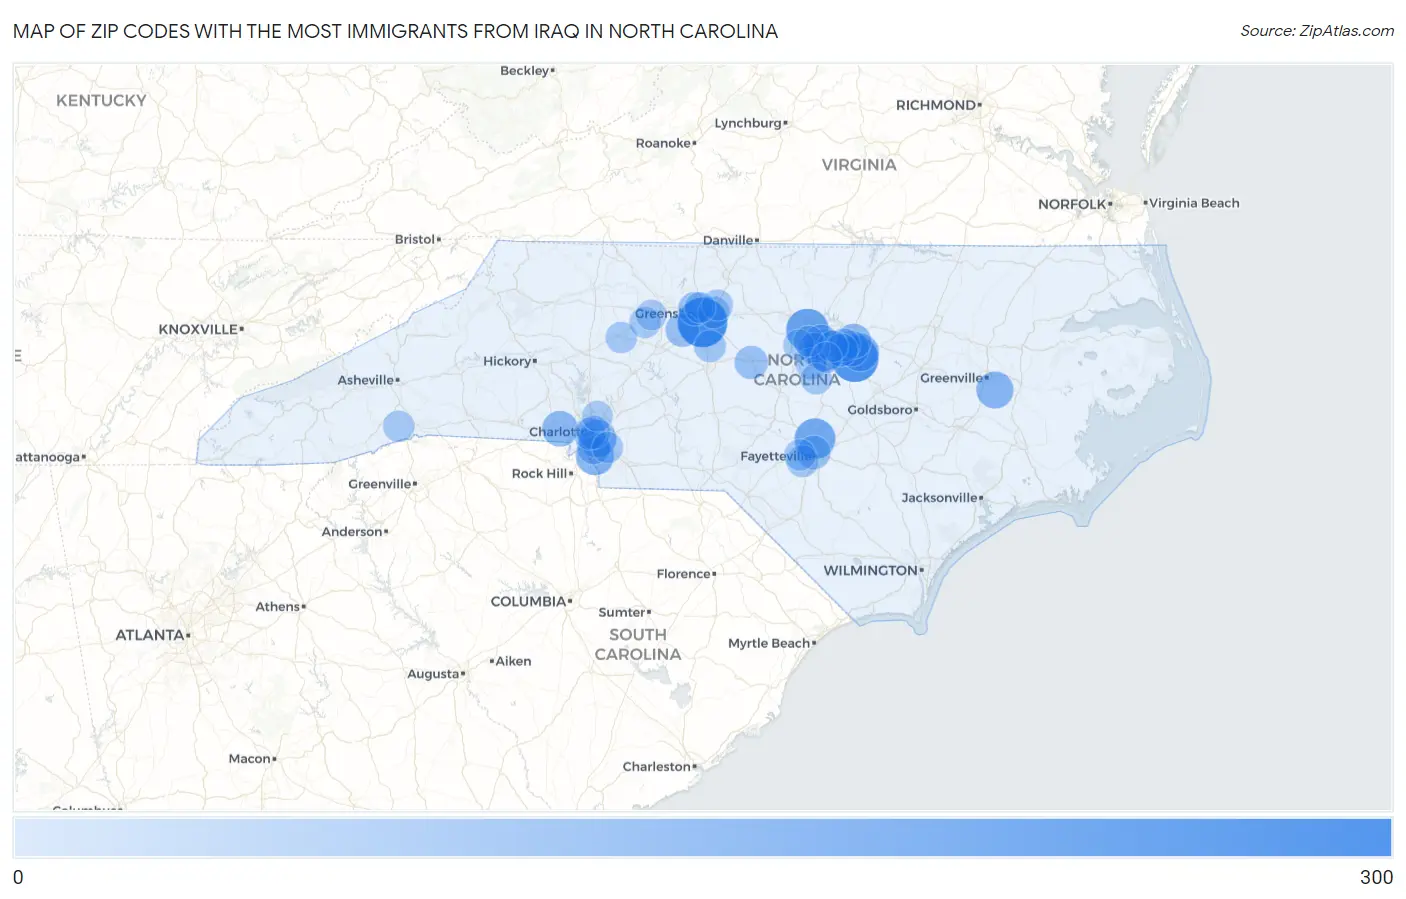The image size is (1406, 899).
Task: Select the bubble west of NORTH CAROLINA label
Action: tap(751, 362)
